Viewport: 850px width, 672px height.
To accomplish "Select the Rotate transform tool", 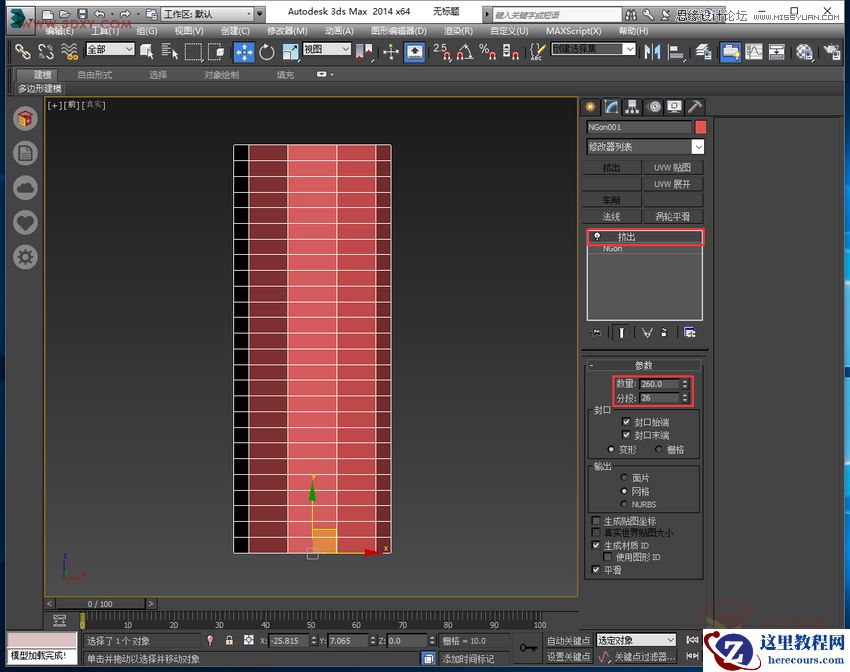I will [267, 51].
